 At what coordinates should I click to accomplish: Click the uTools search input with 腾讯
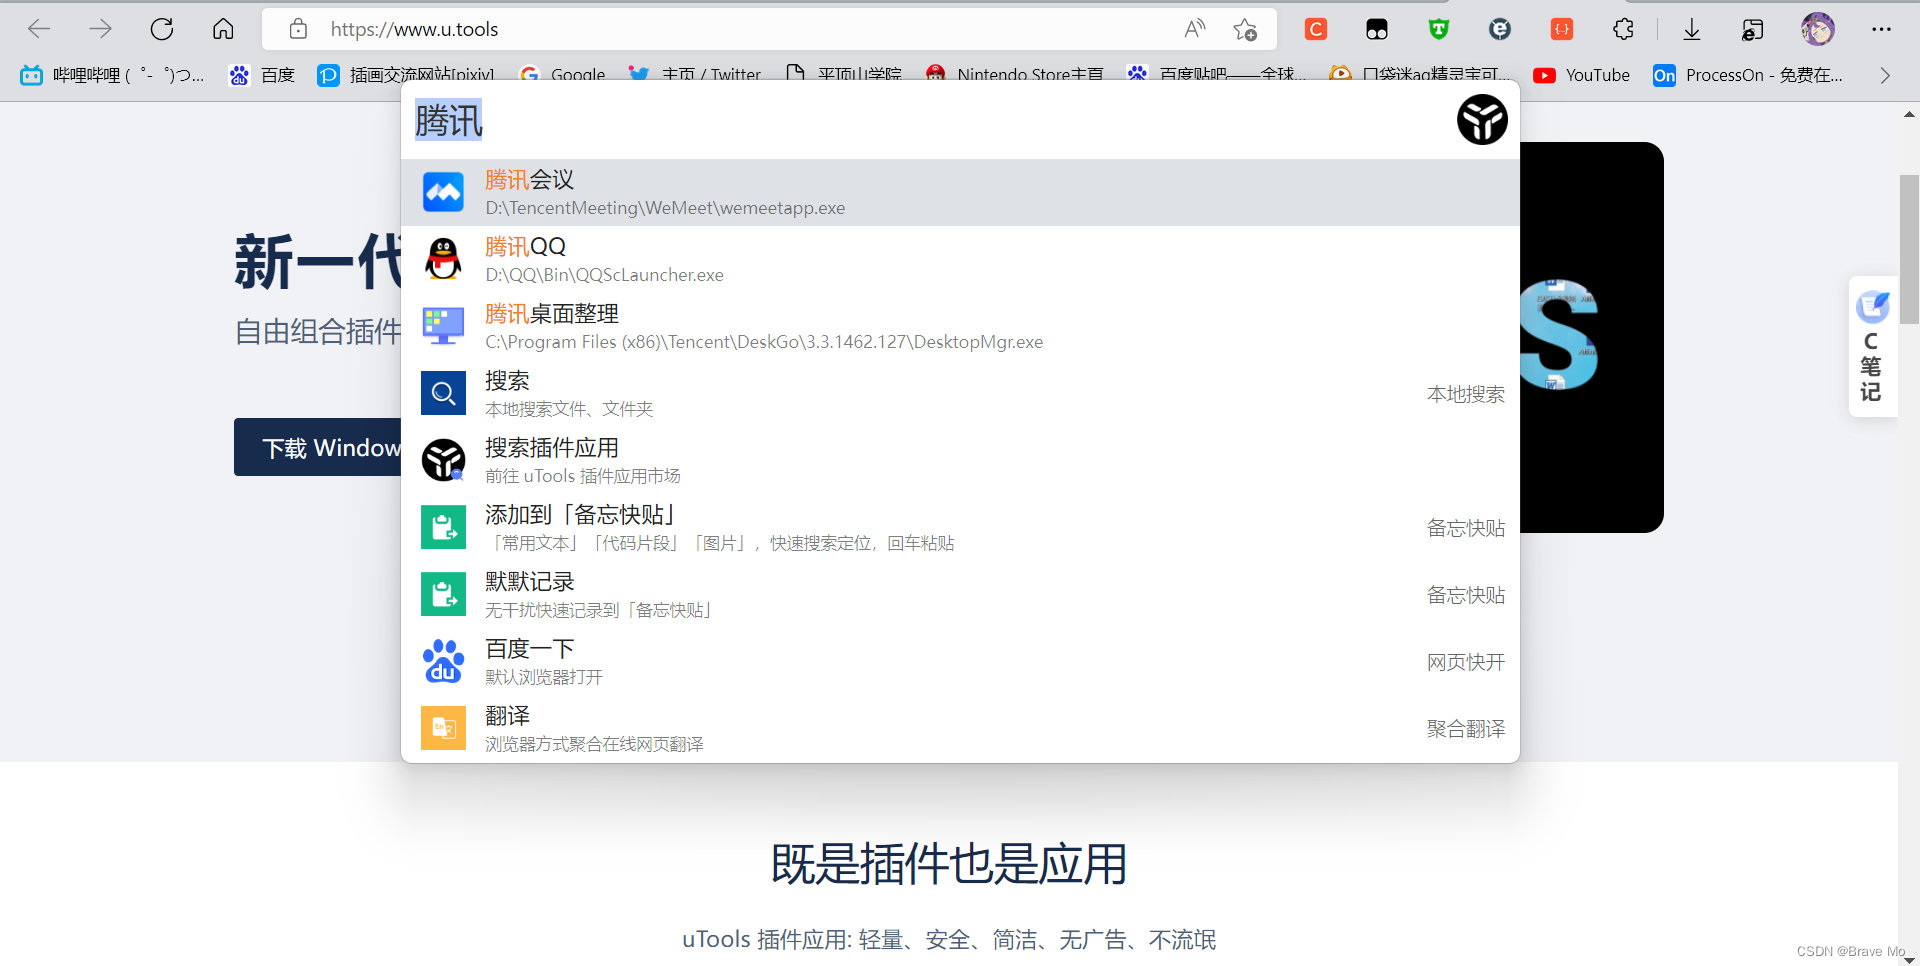(x=925, y=120)
